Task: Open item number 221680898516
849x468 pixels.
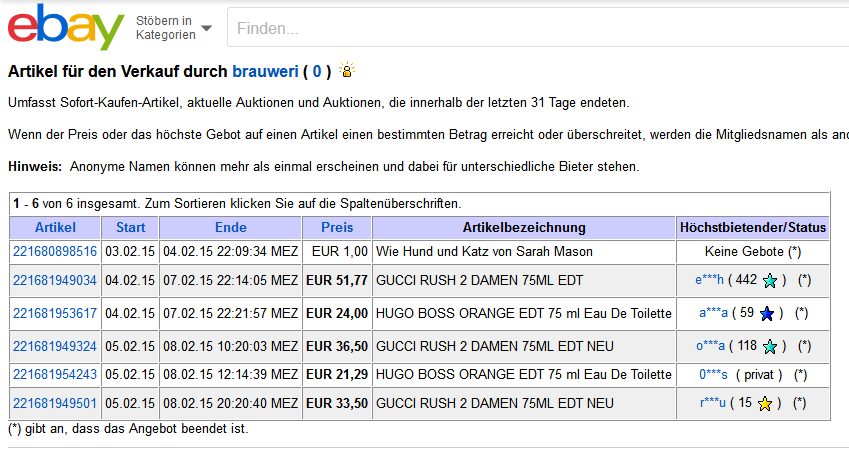Action: 55,251
